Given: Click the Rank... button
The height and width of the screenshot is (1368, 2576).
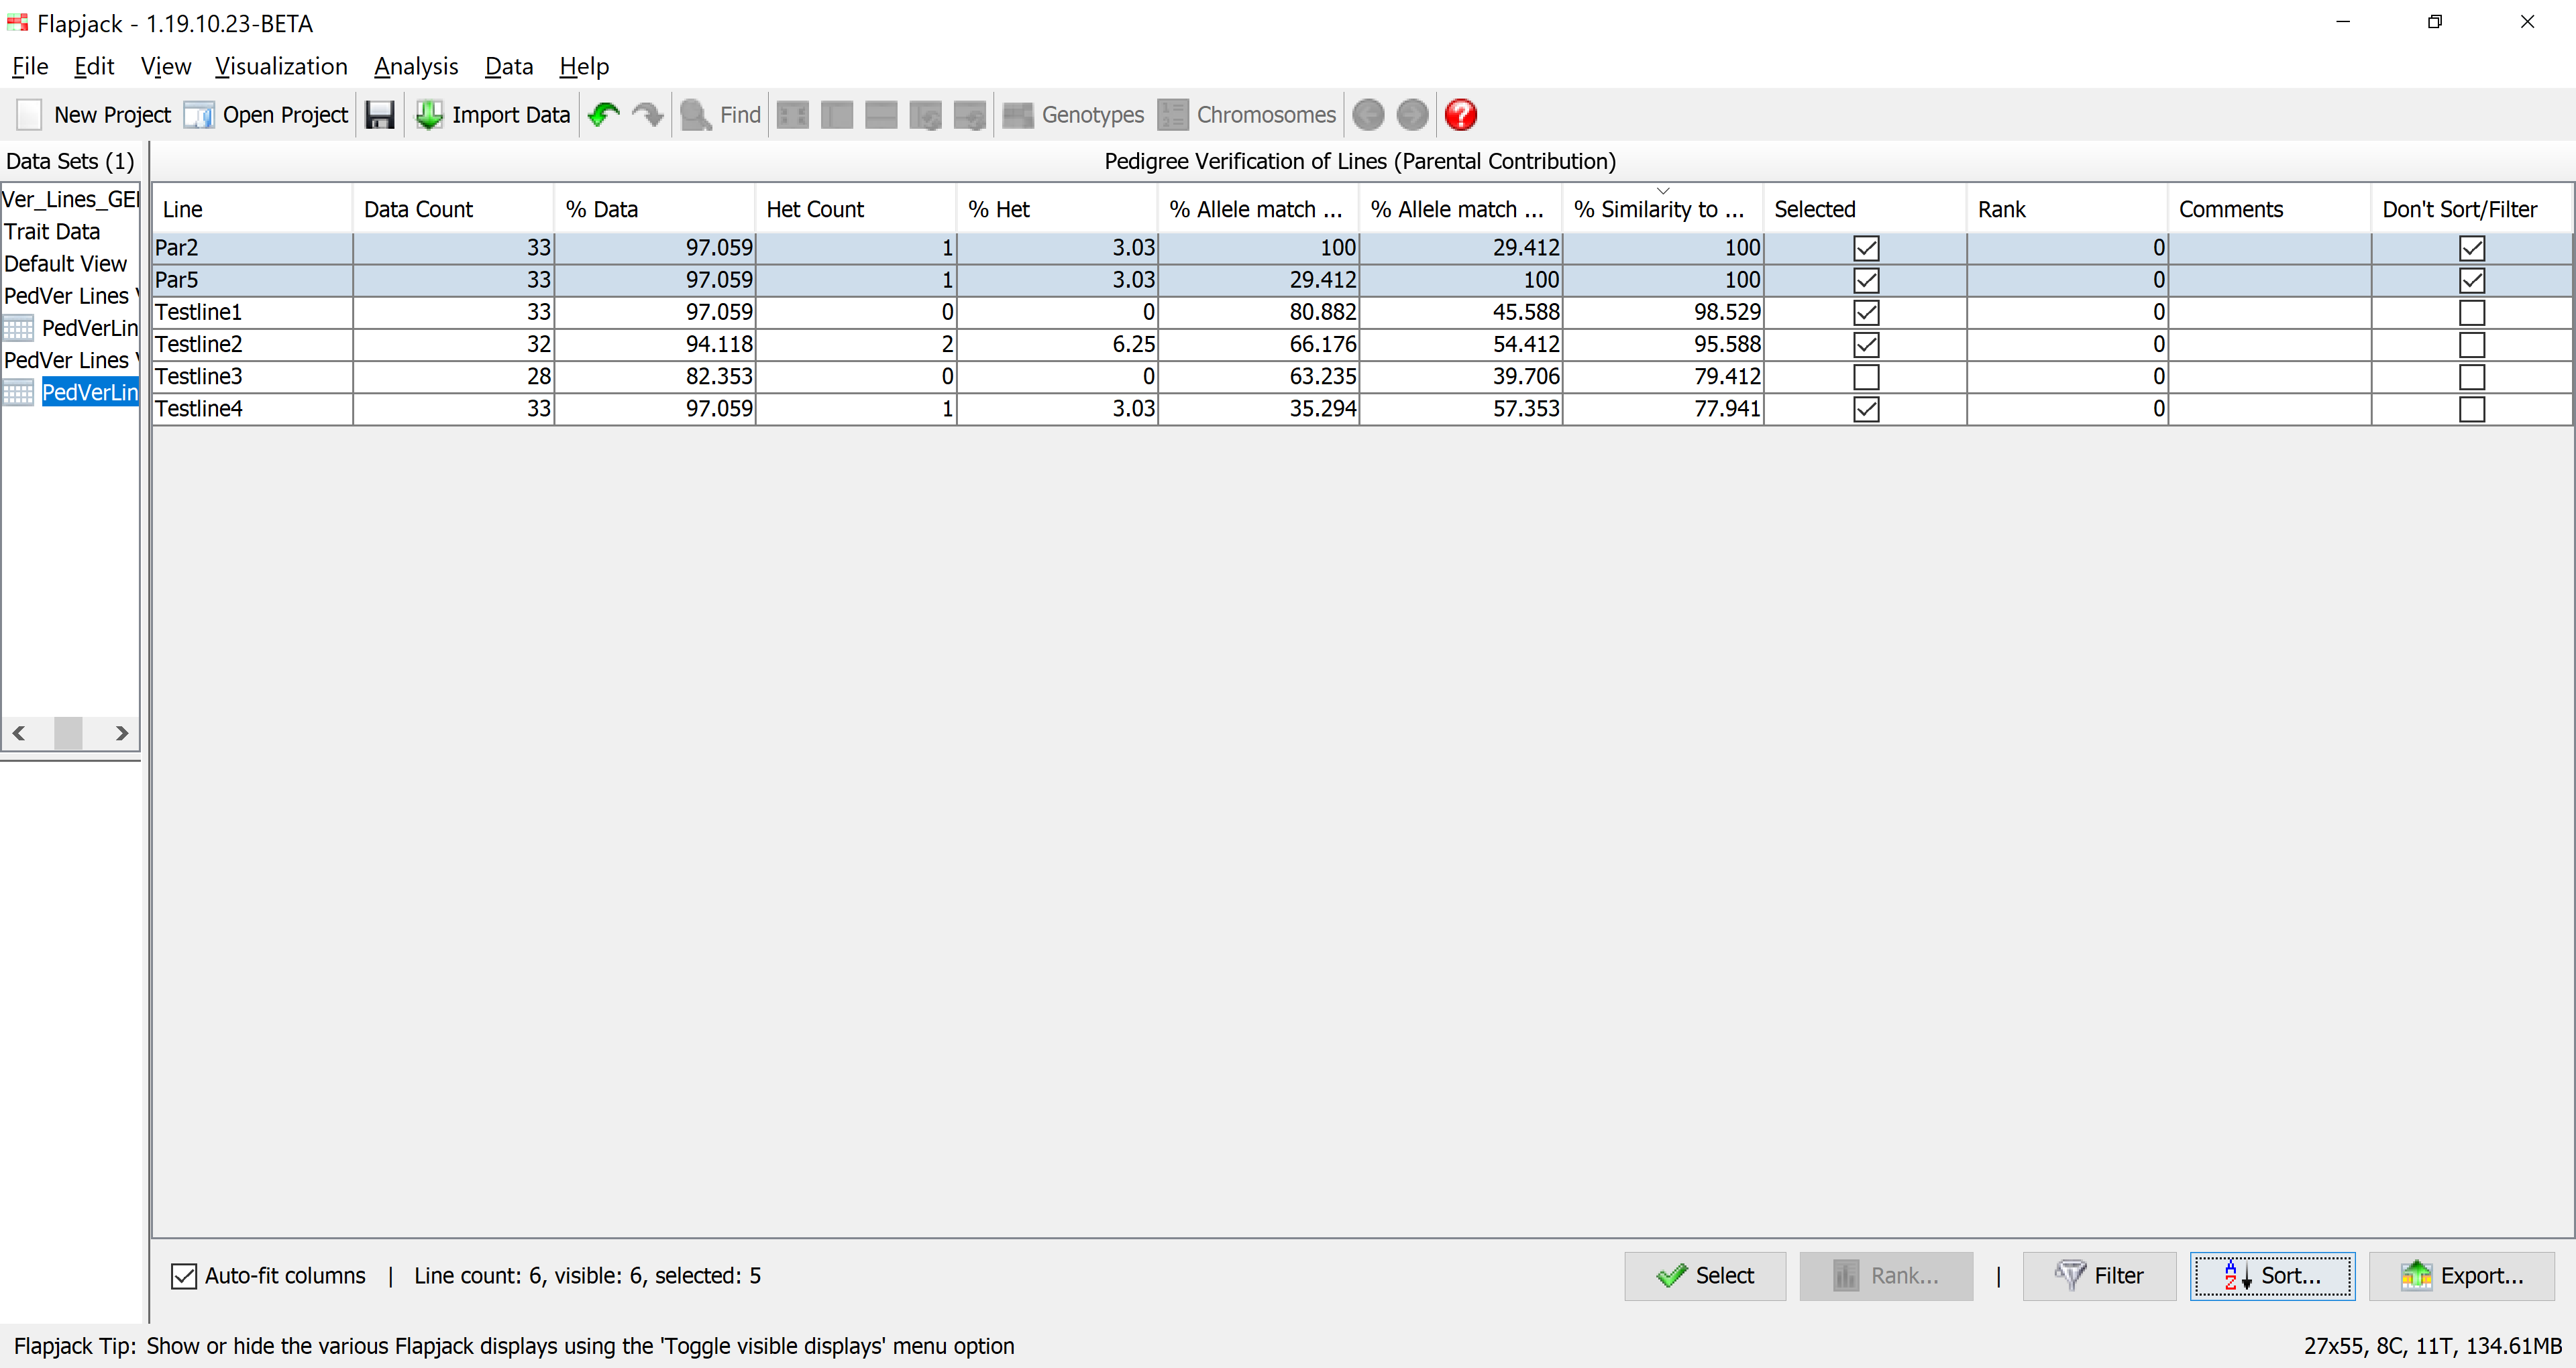Looking at the screenshot, I should pyautogui.click(x=1886, y=1276).
